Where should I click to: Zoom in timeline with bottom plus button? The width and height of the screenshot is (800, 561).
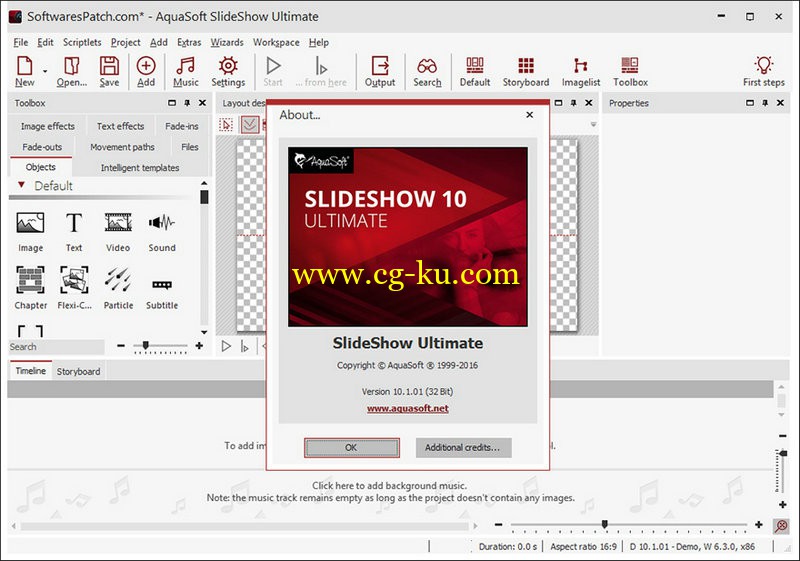pos(759,524)
